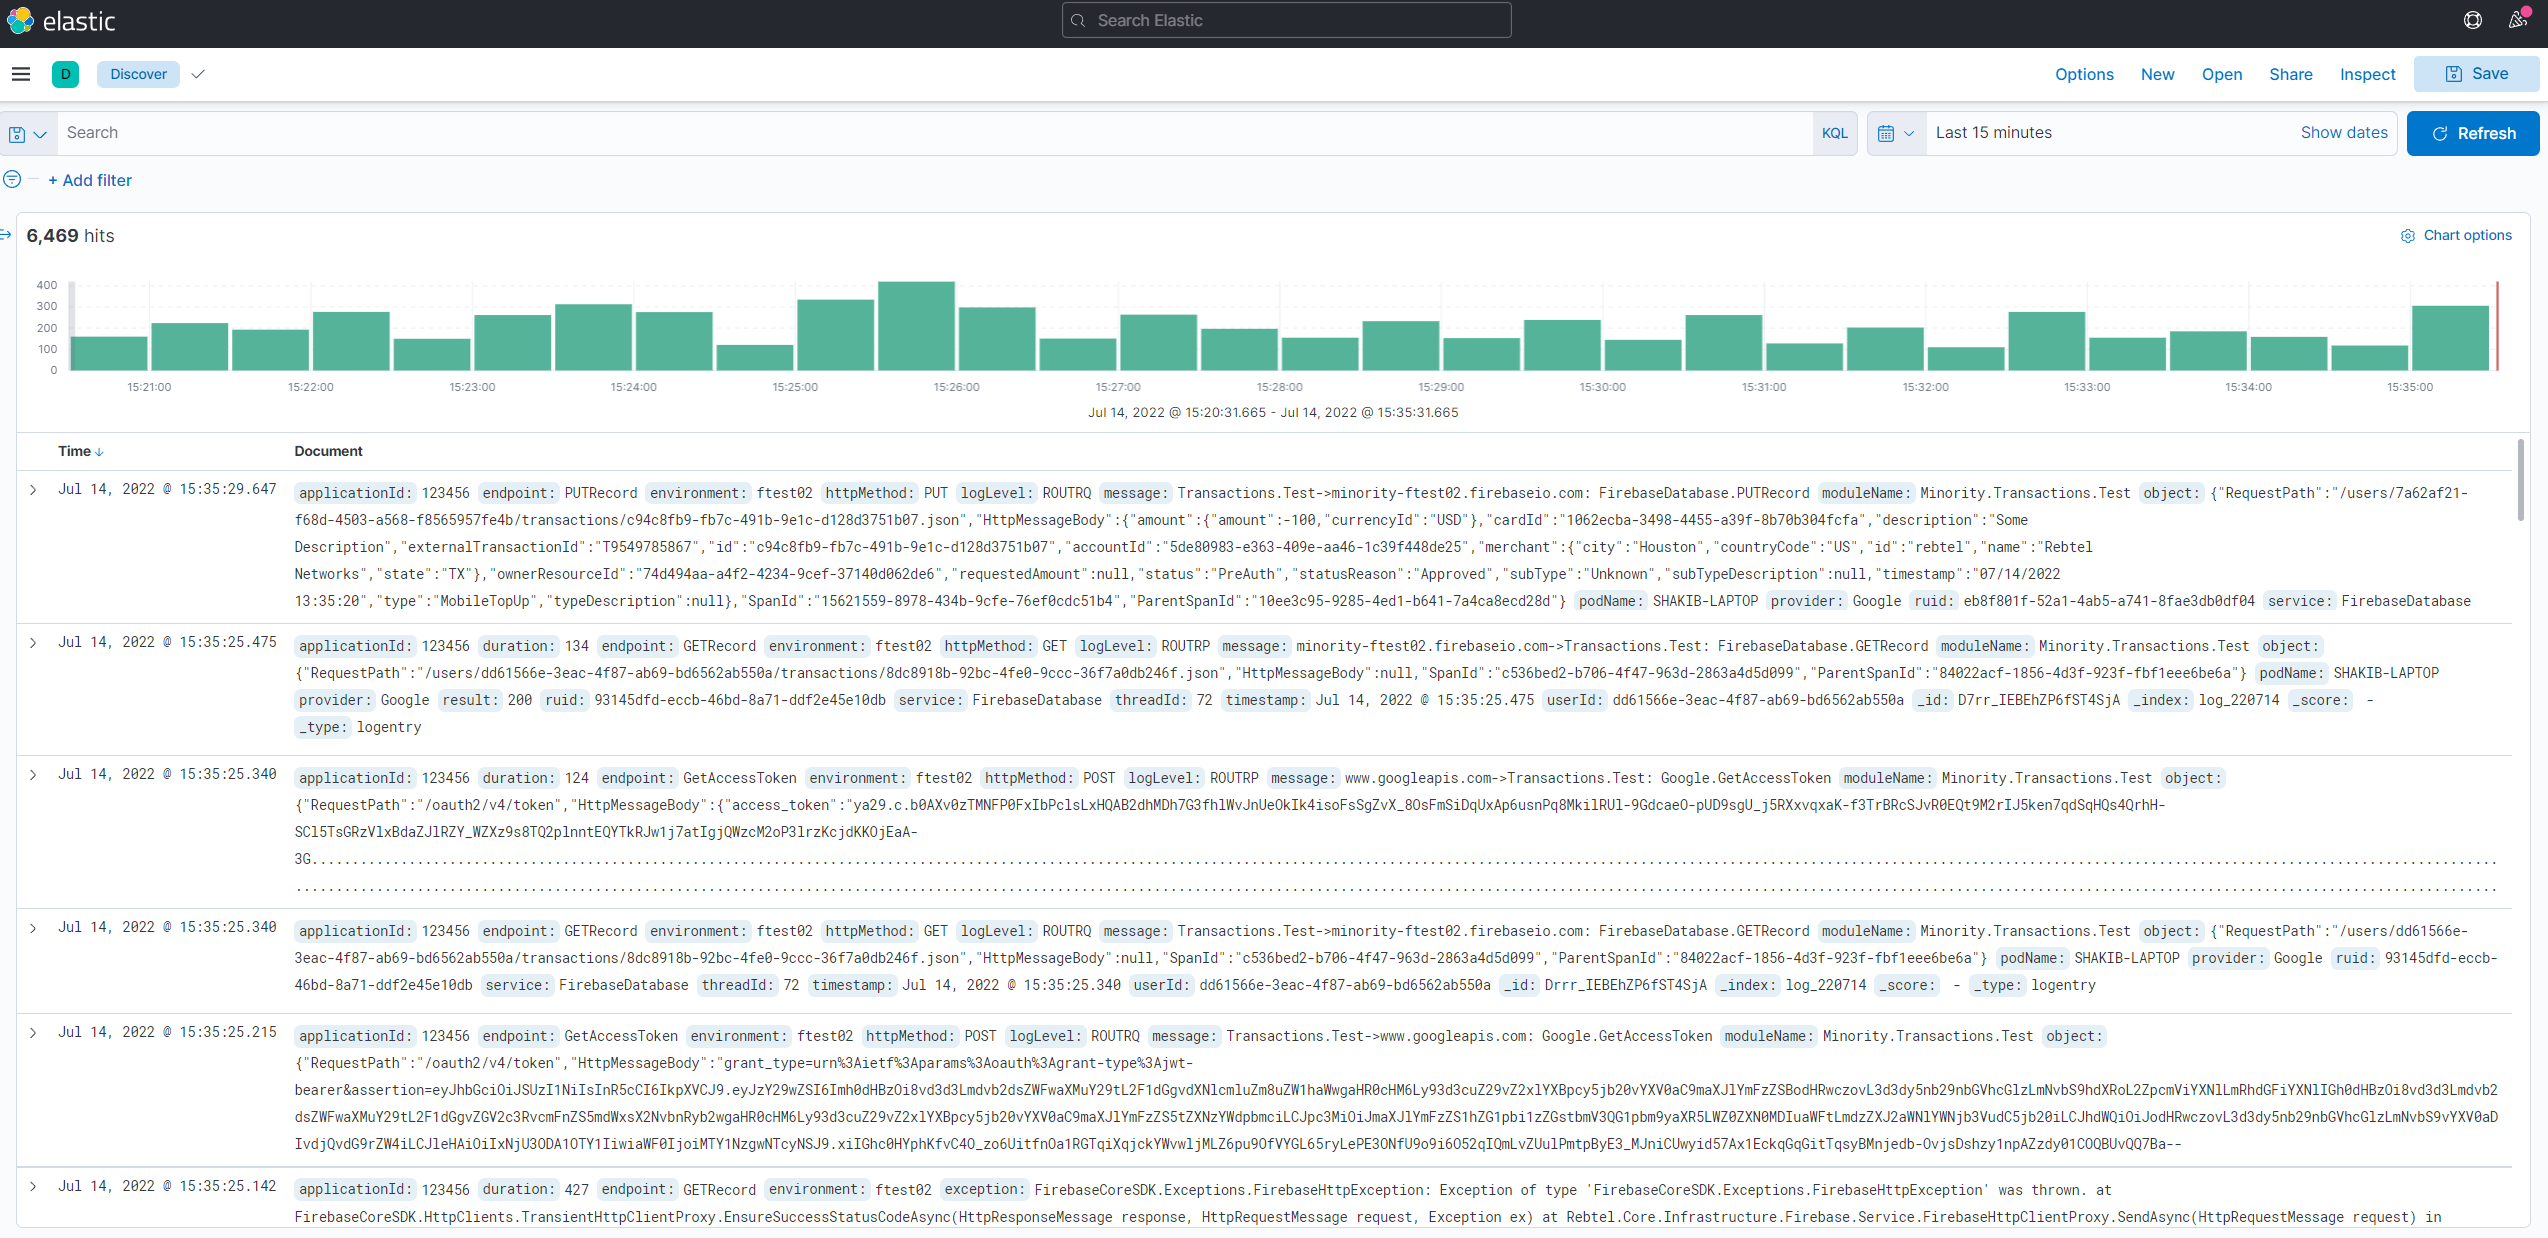Expand the 15:35:29.647 document row
Viewport: 2548px width, 1238px height.
[33, 490]
